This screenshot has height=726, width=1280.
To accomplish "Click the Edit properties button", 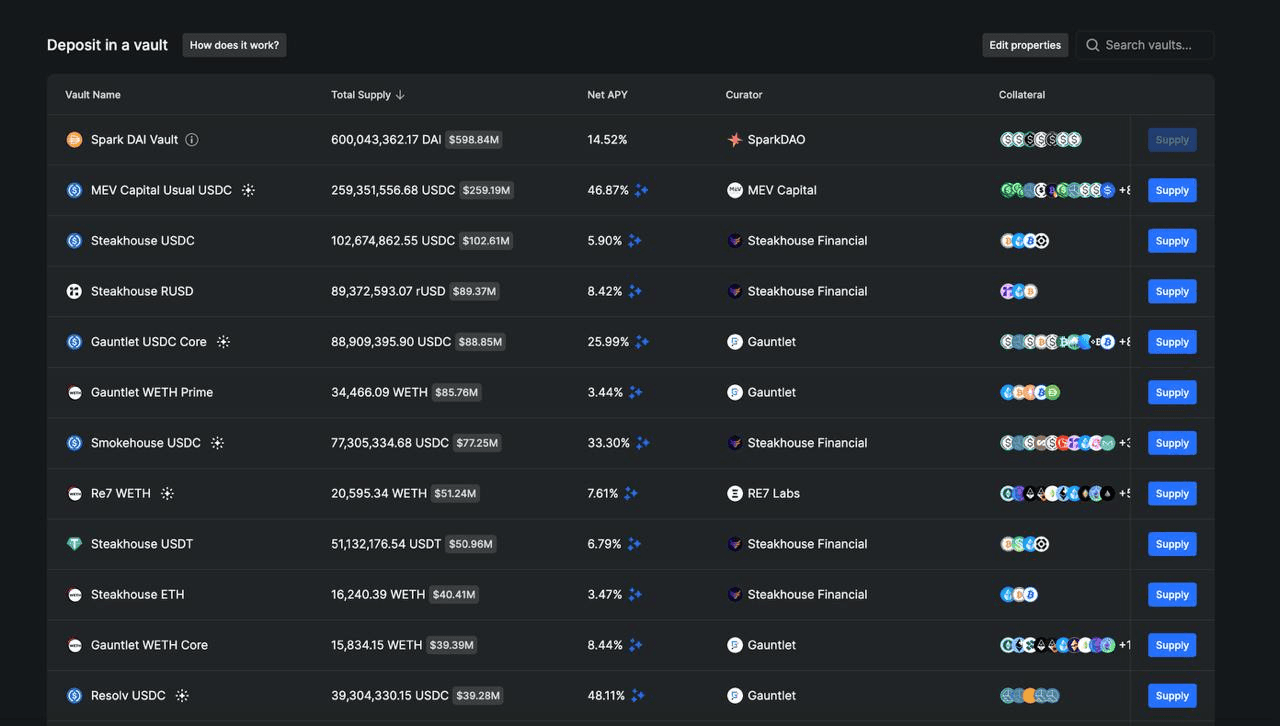I will point(1025,45).
